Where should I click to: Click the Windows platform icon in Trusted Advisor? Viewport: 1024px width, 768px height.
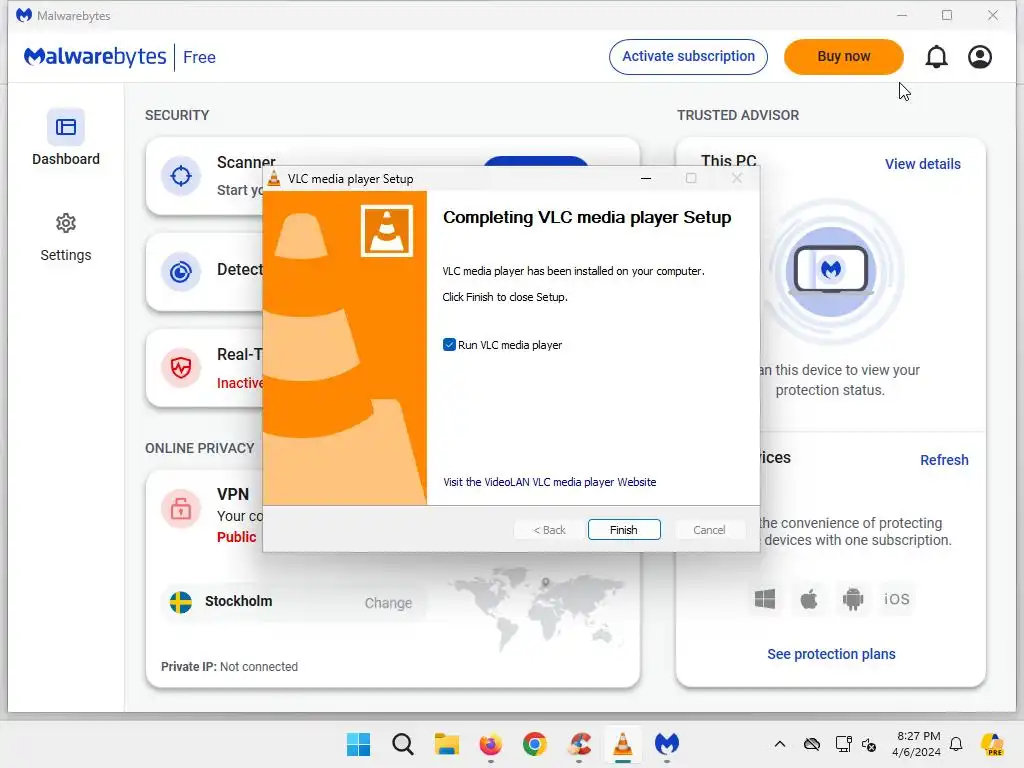(765, 599)
